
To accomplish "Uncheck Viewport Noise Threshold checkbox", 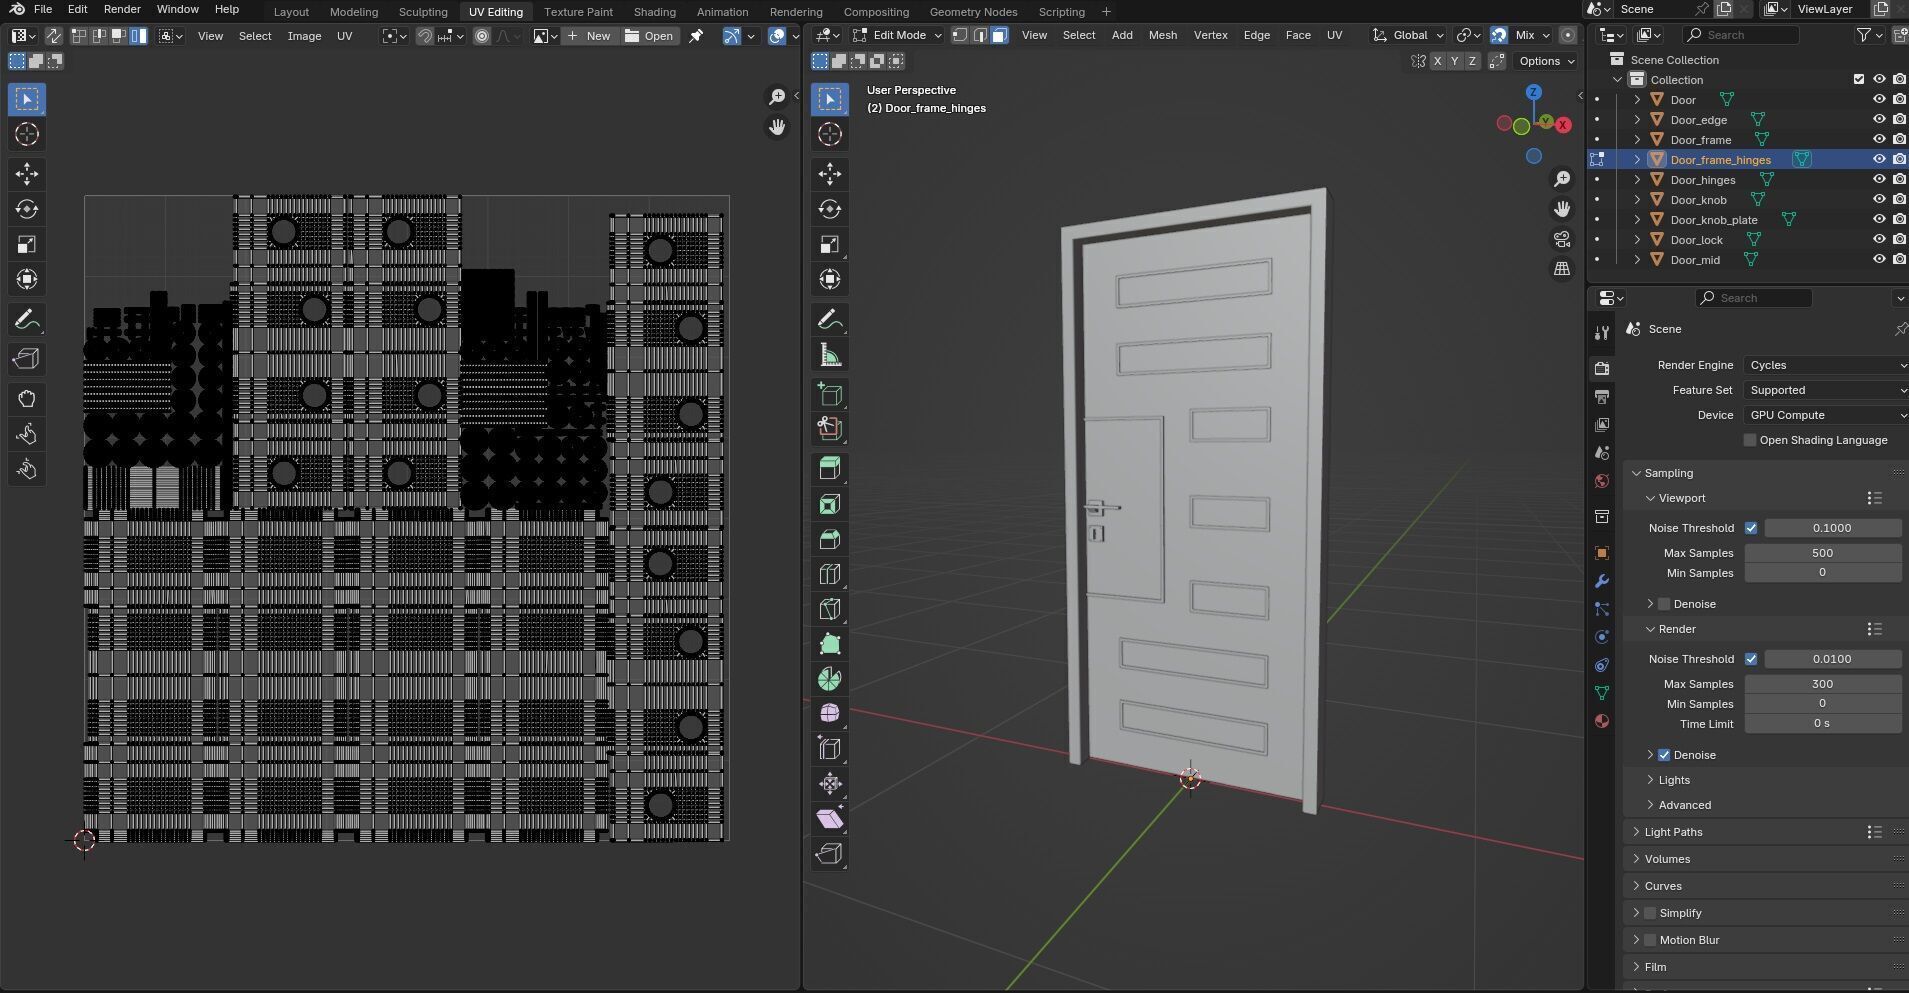I will click(x=1751, y=528).
